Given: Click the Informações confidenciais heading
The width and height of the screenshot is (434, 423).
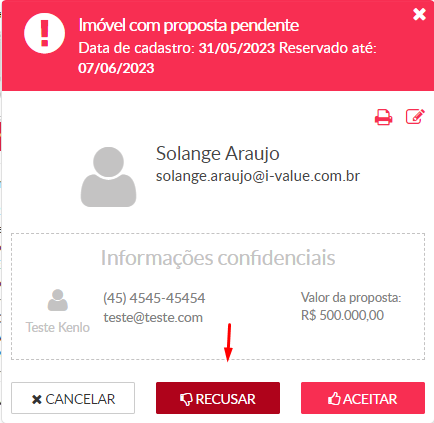Looking at the screenshot, I should [218, 258].
